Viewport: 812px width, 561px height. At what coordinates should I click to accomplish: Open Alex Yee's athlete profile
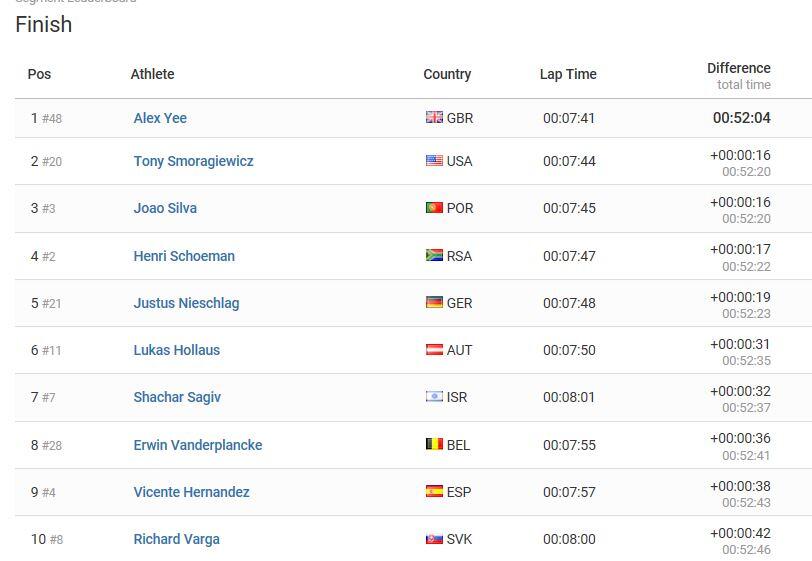[160, 118]
